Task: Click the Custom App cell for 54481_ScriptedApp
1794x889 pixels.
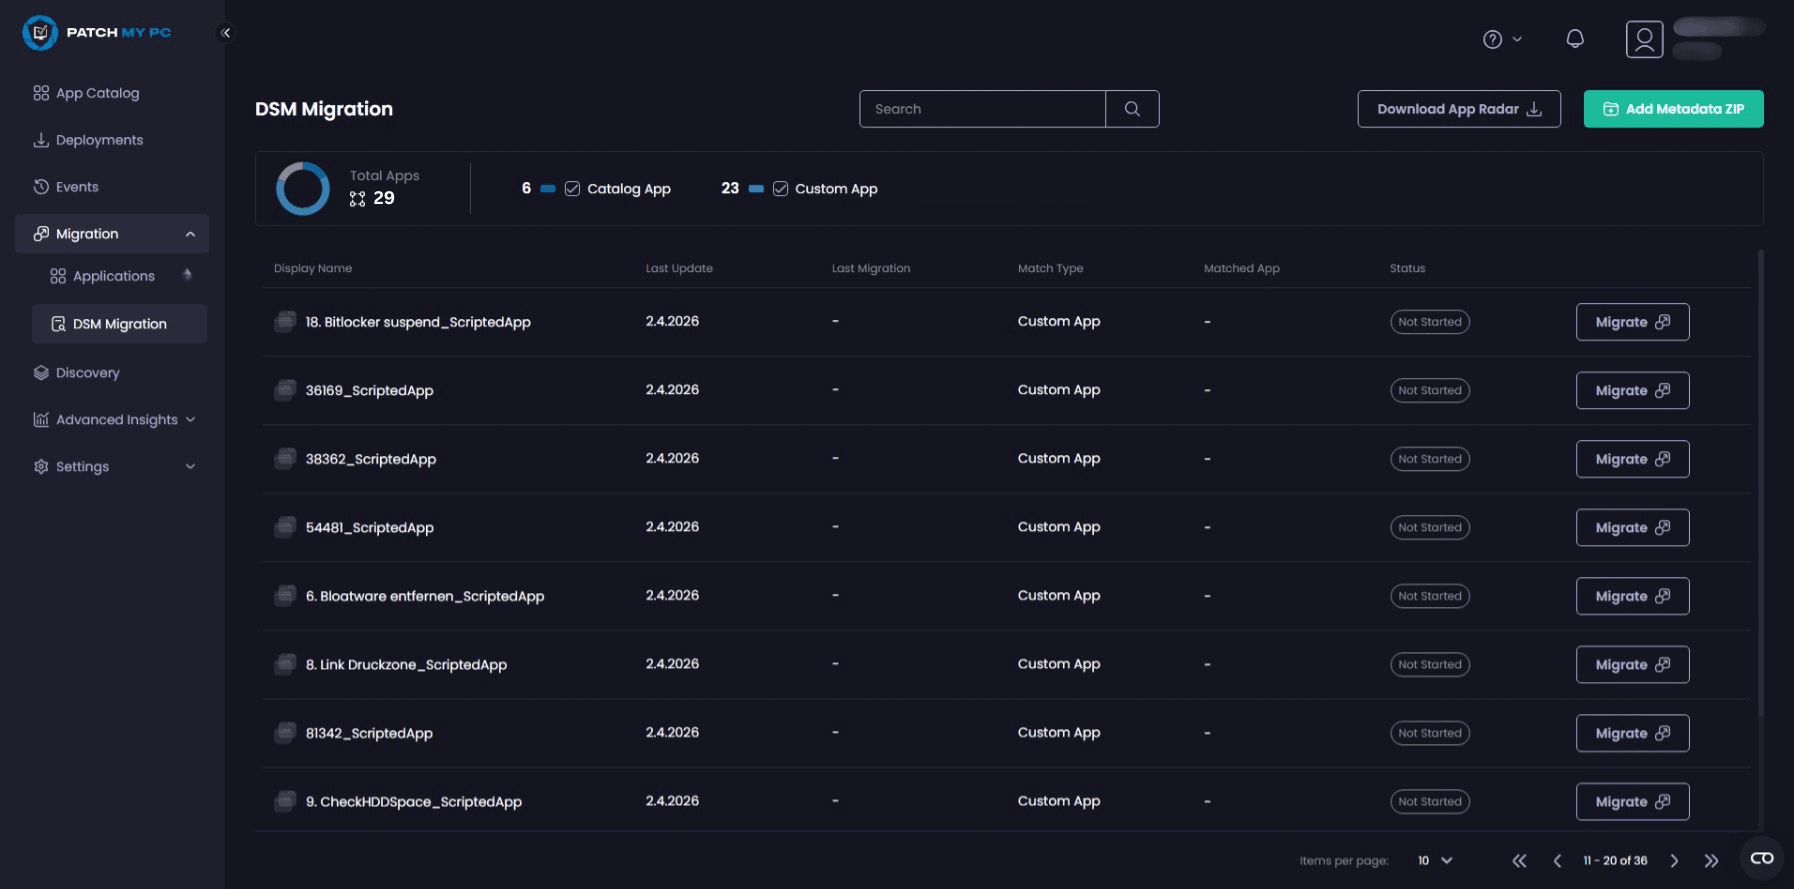Action: point(1059,527)
